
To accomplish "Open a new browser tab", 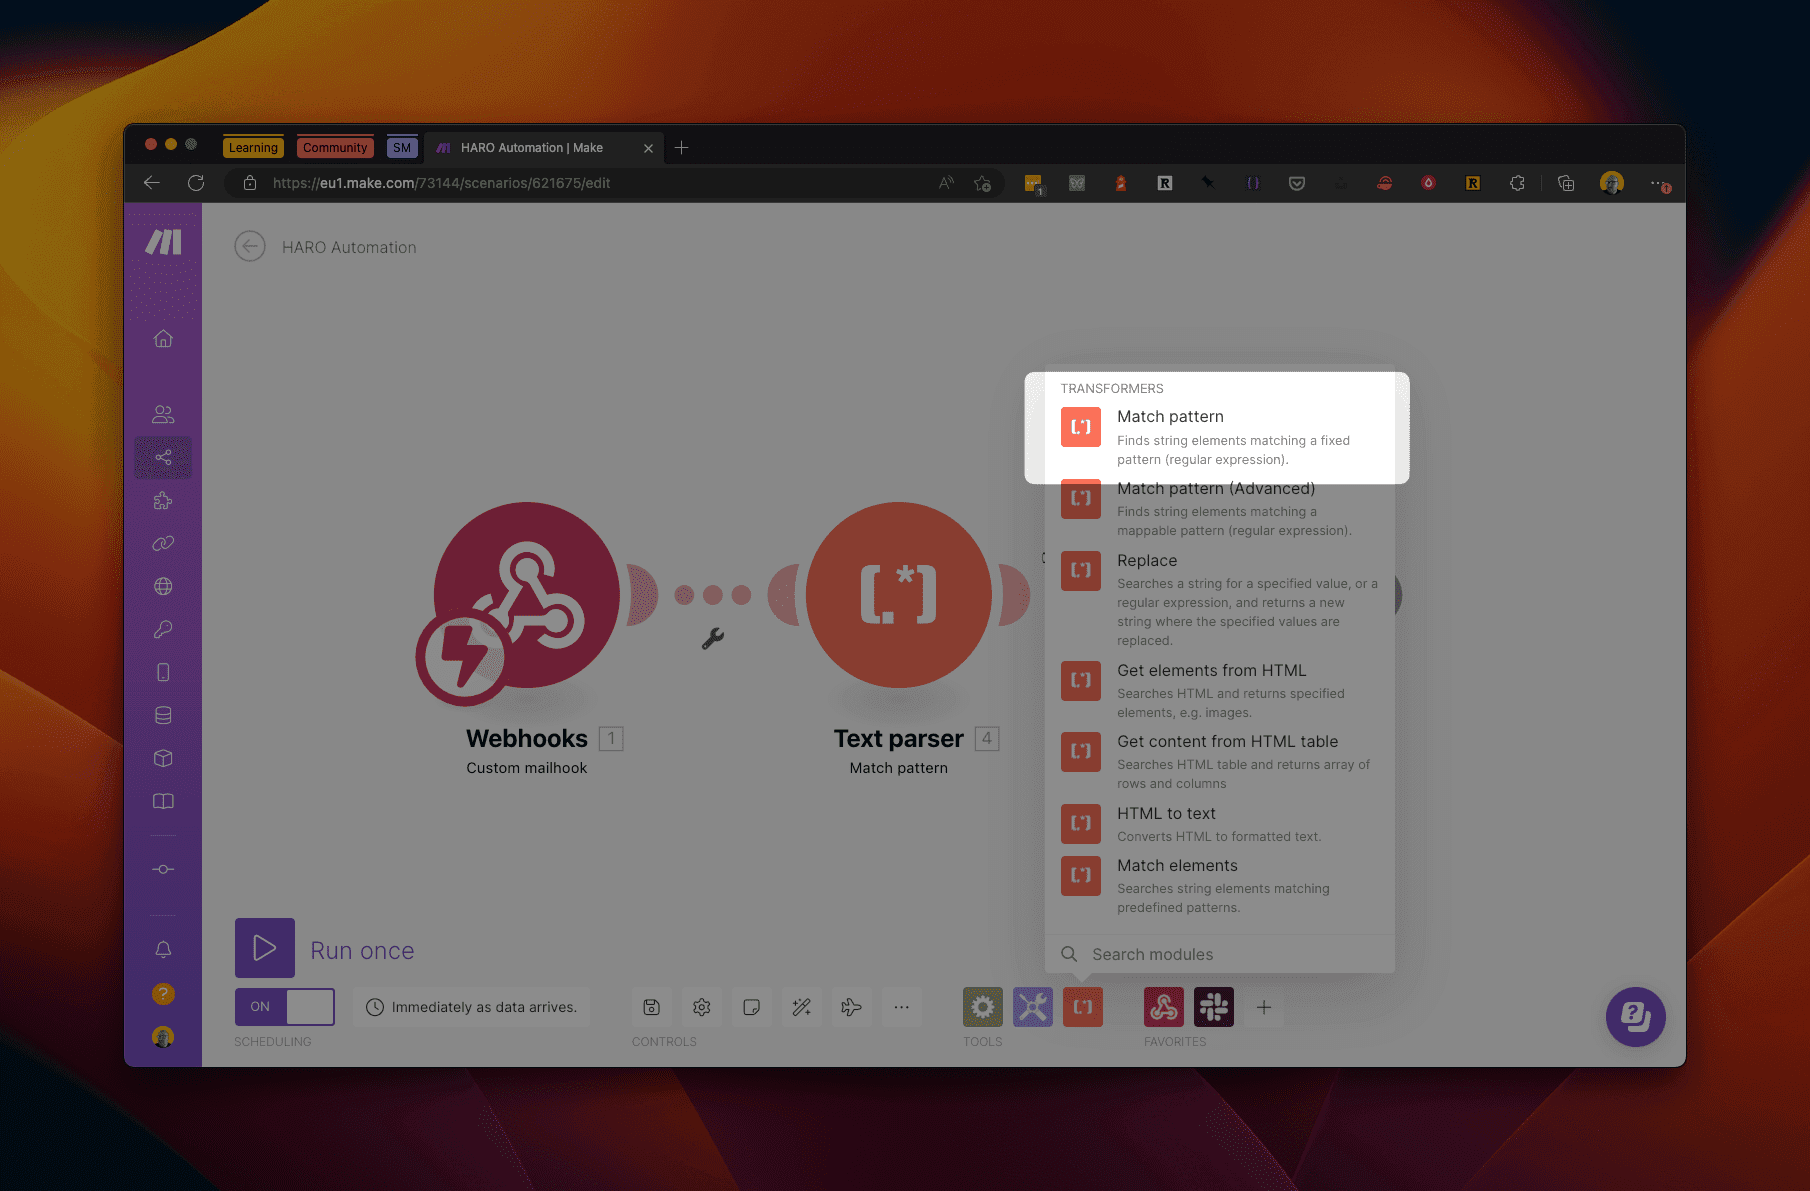I will pyautogui.click(x=682, y=148).
